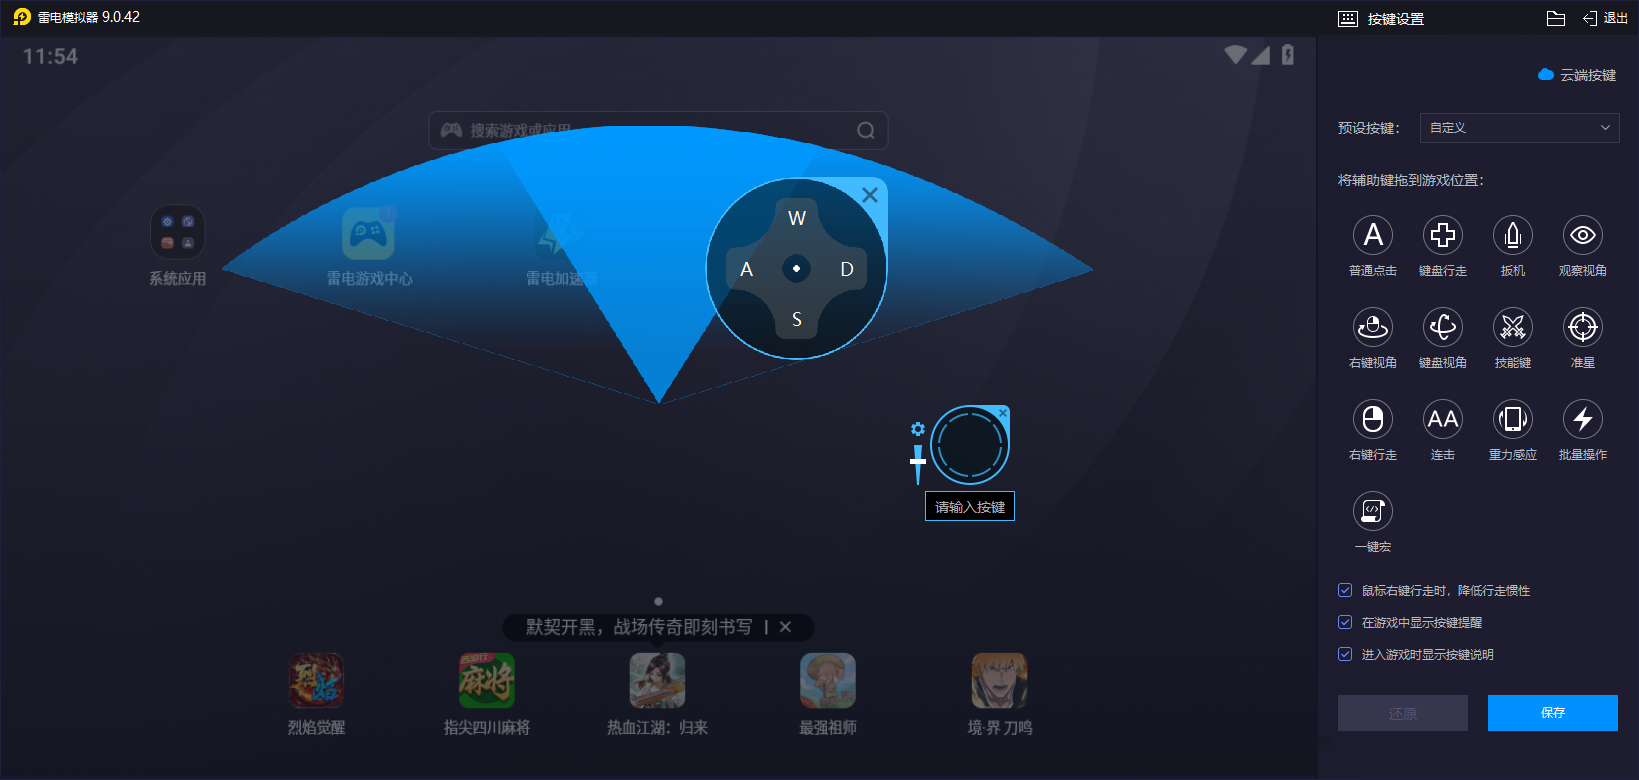Click 退出 to exit key settings
Screen dimensions: 1639x780
coord(1605,18)
